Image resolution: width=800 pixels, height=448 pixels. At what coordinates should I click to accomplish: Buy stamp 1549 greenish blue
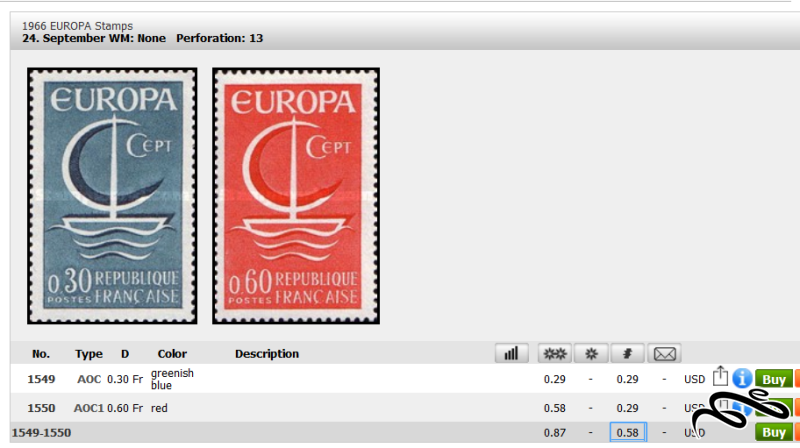click(x=773, y=379)
